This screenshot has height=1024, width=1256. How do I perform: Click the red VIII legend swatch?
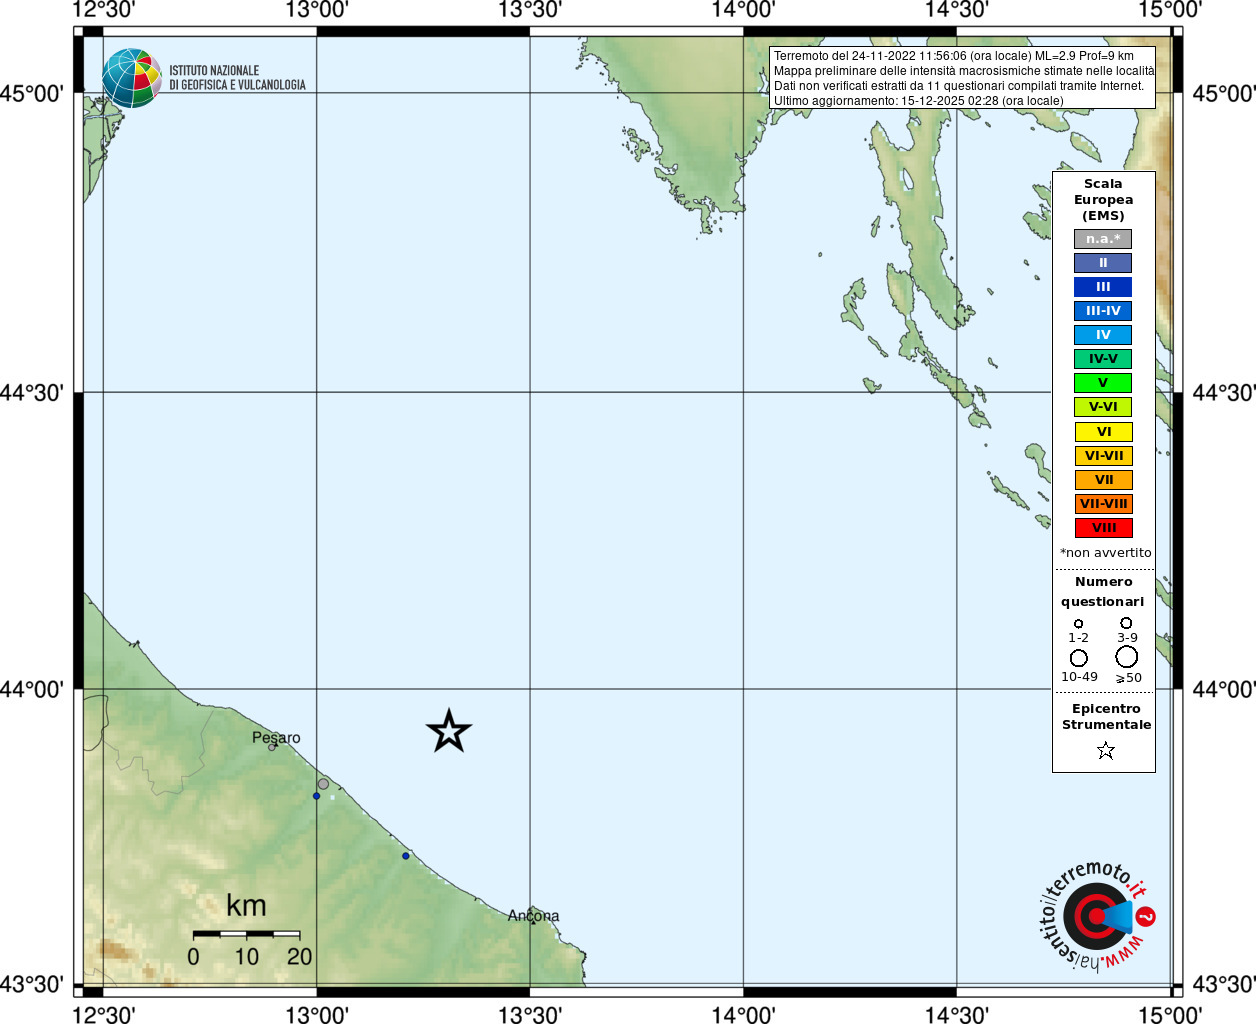tap(1103, 528)
